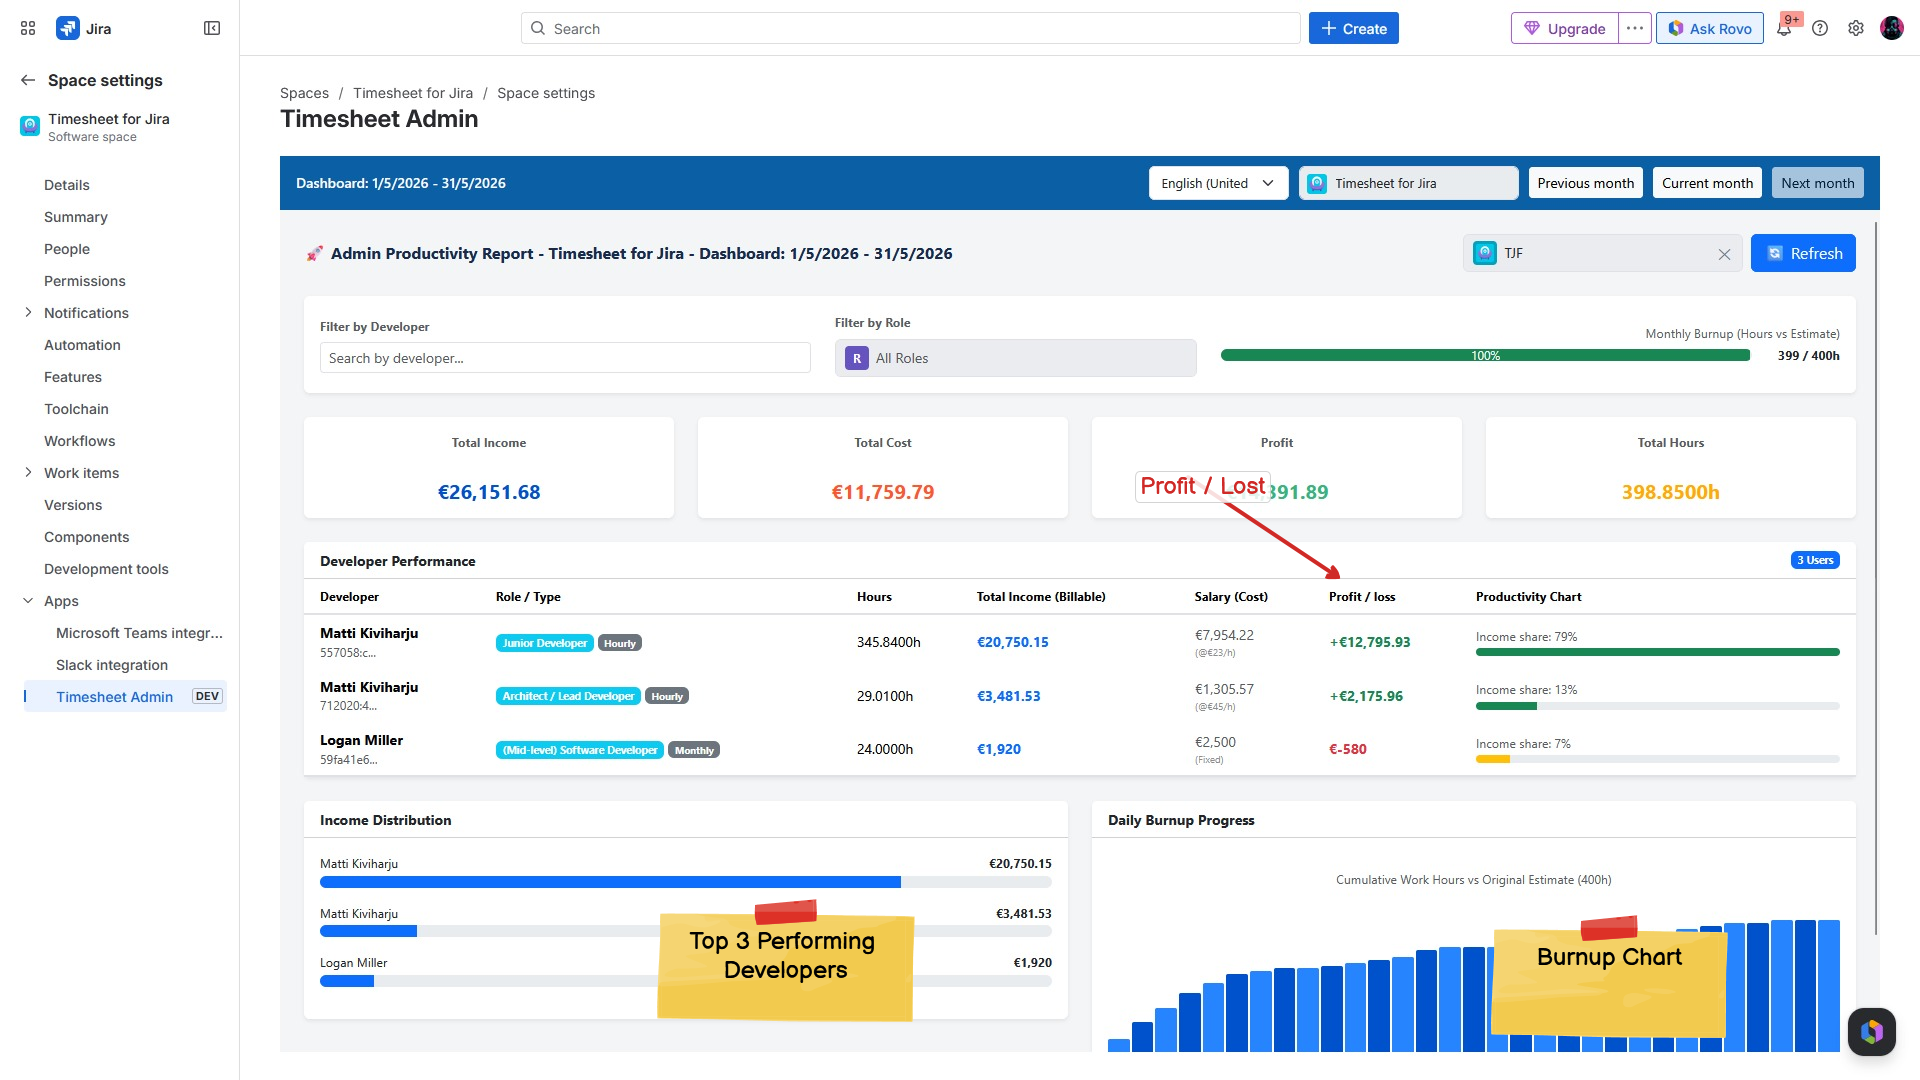The width and height of the screenshot is (1920, 1080).
Task: Click the back arrow beside Space settings
Action: 28,80
